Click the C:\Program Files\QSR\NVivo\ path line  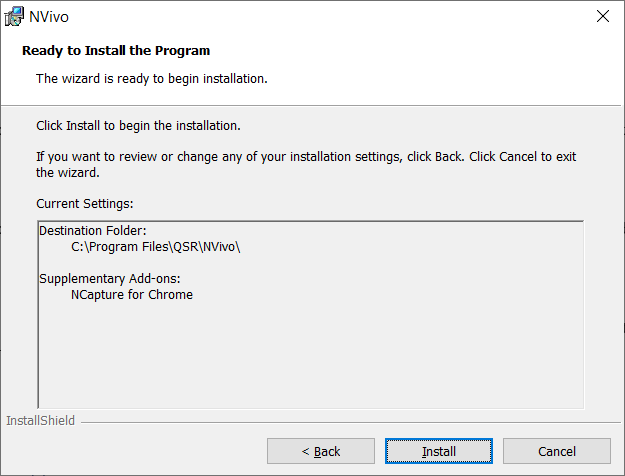[x=155, y=247]
